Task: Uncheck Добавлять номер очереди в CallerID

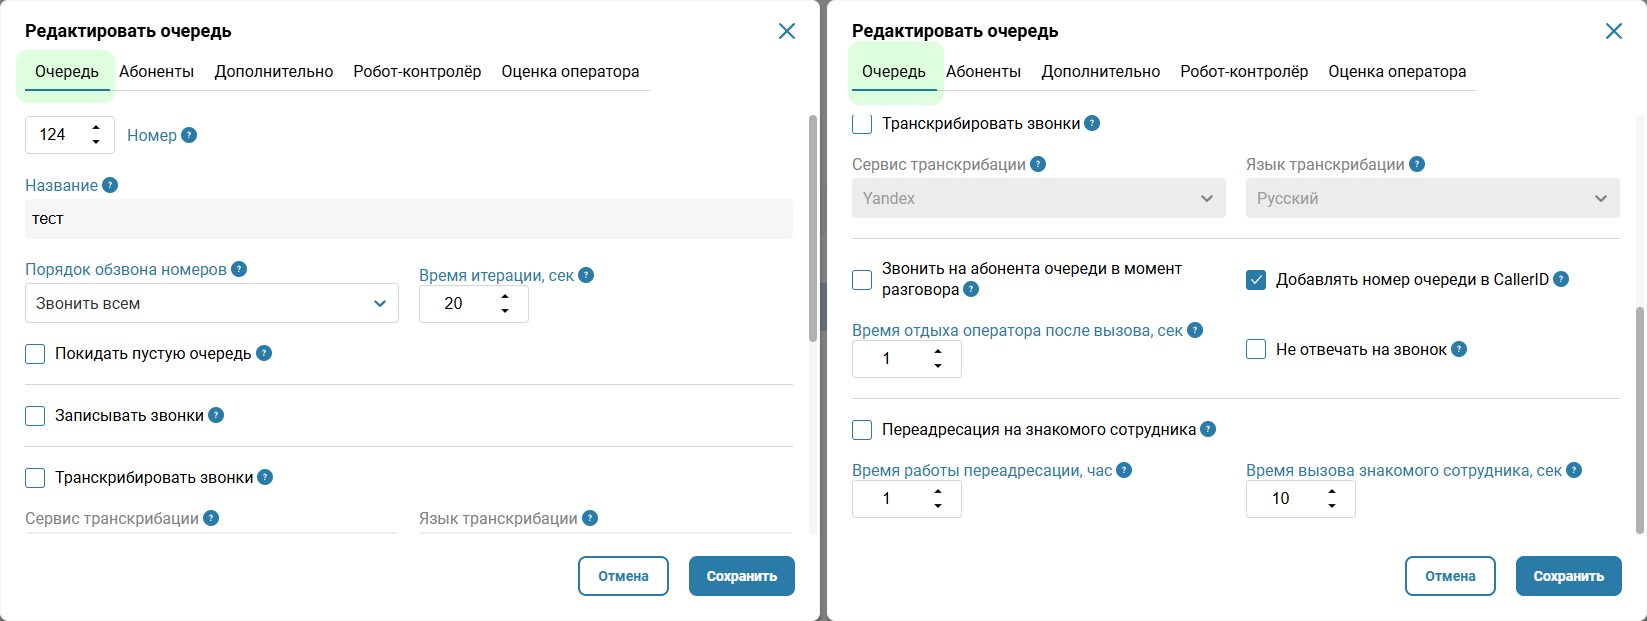Action: (1256, 280)
